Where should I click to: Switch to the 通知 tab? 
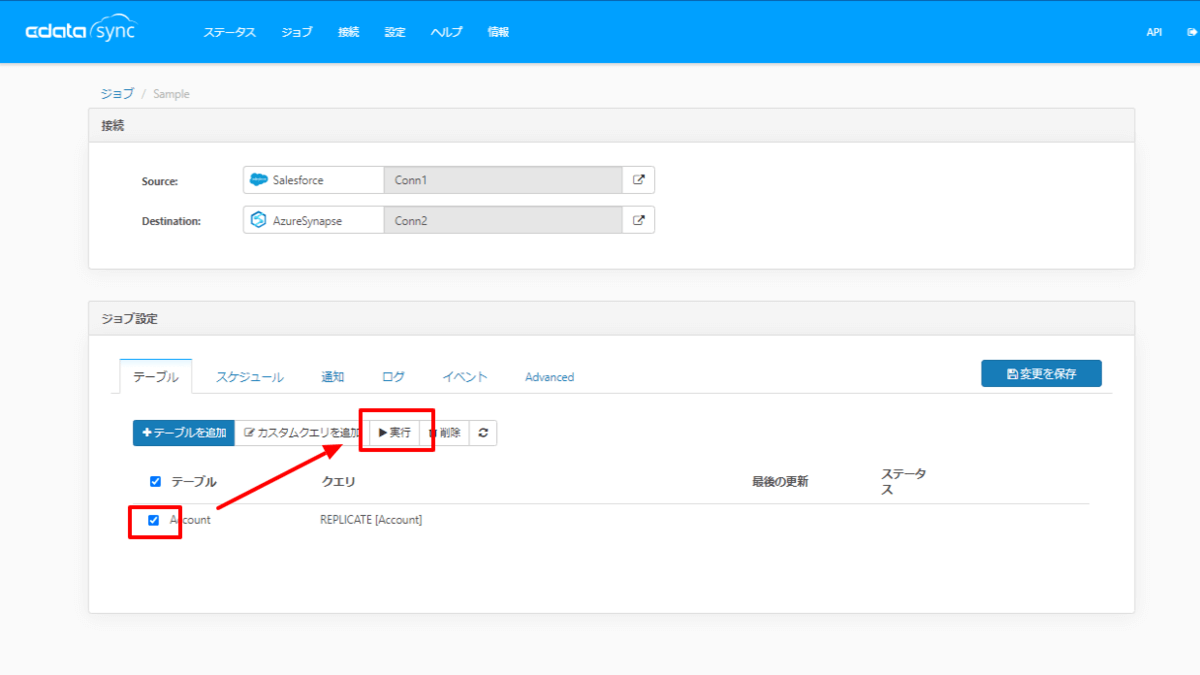click(333, 377)
